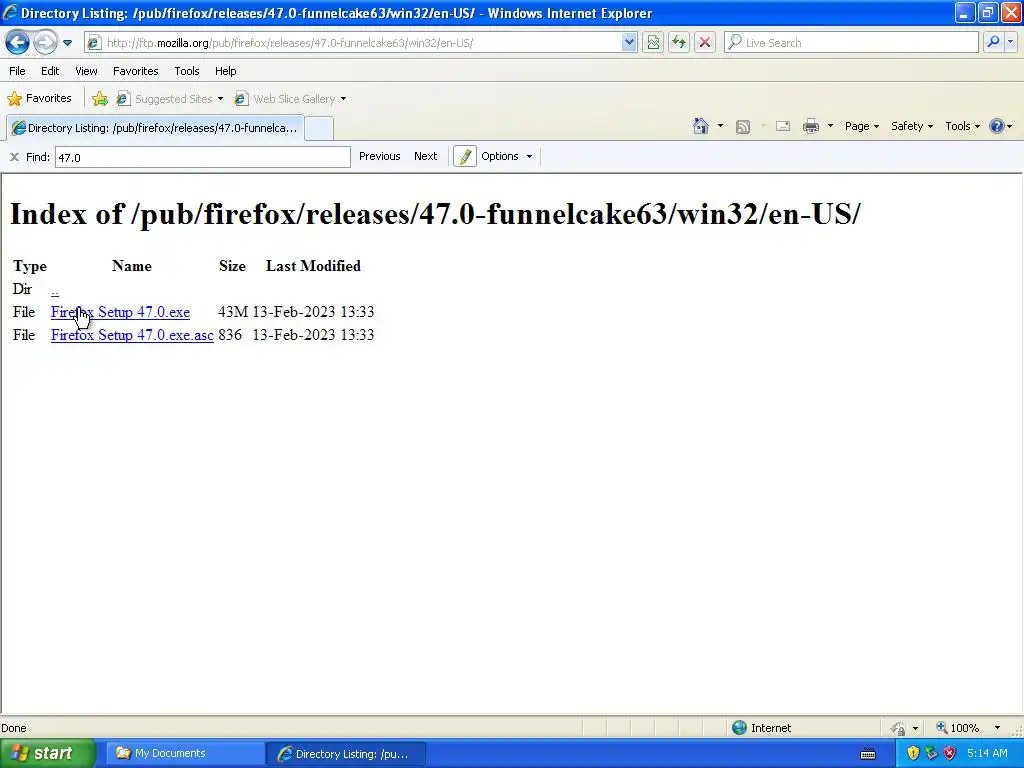Click the red shield security alert tray icon
Viewport: 1024px width, 768px height.
click(x=950, y=754)
